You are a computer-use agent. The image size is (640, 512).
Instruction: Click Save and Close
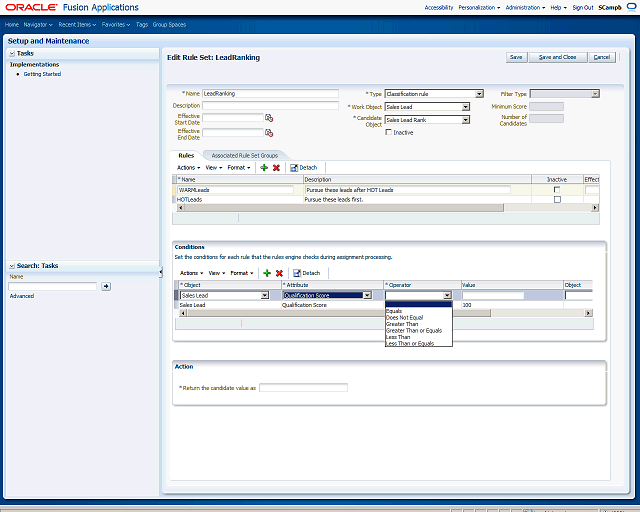coord(558,57)
